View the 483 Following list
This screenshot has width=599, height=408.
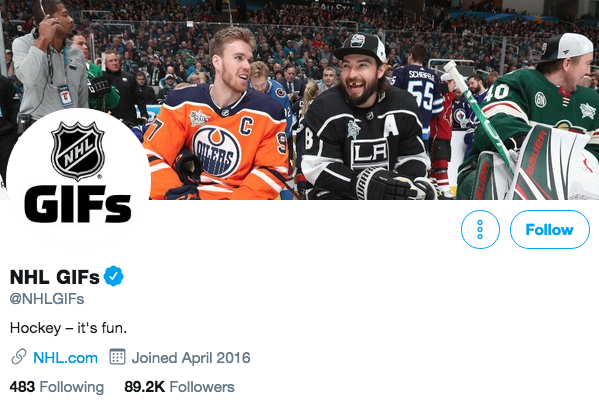tap(57, 387)
